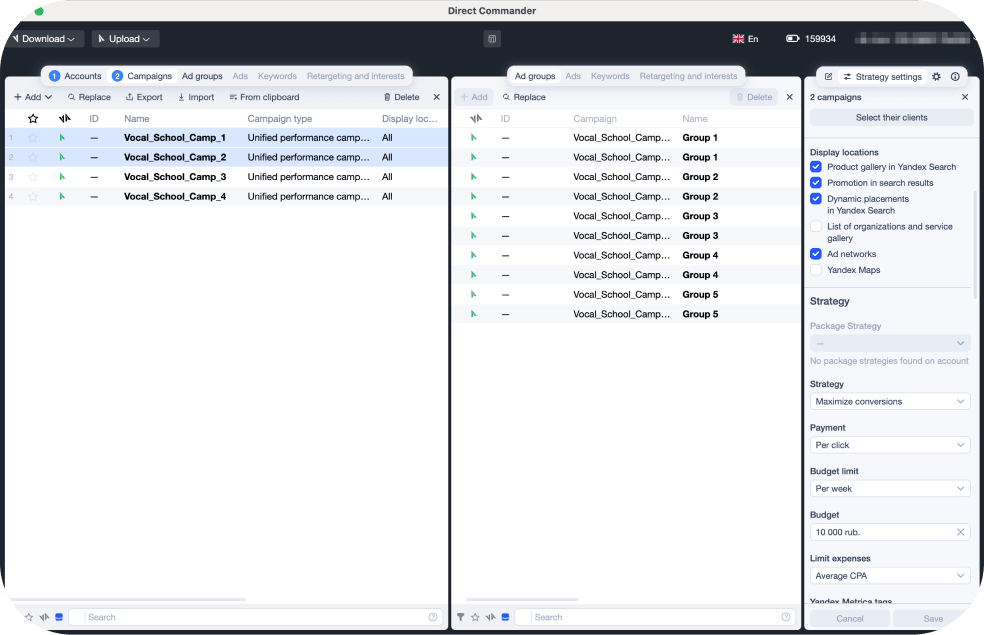Viewport: 984px width, 635px height.
Task: Click the edit icon beside Strategy settings
Action: [828, 77]
